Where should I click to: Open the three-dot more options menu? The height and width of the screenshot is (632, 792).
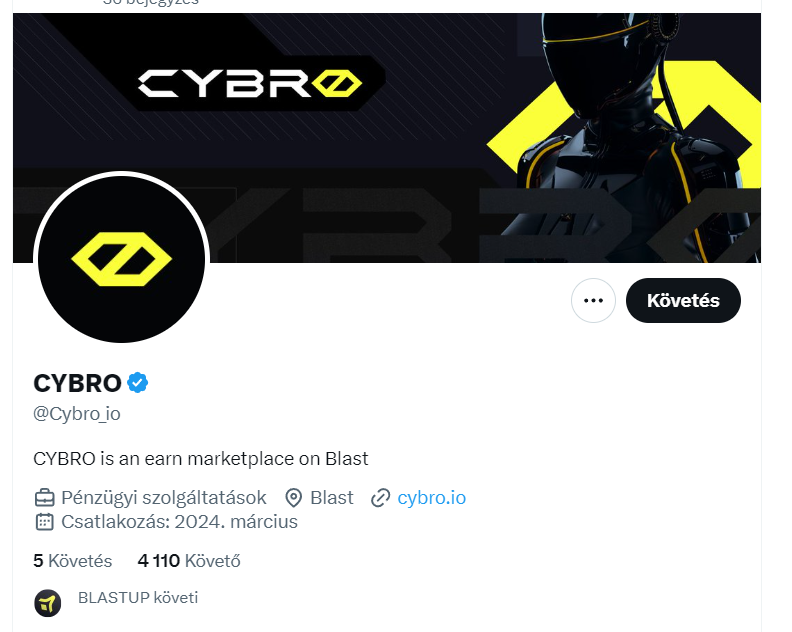(x=593, y=301)
